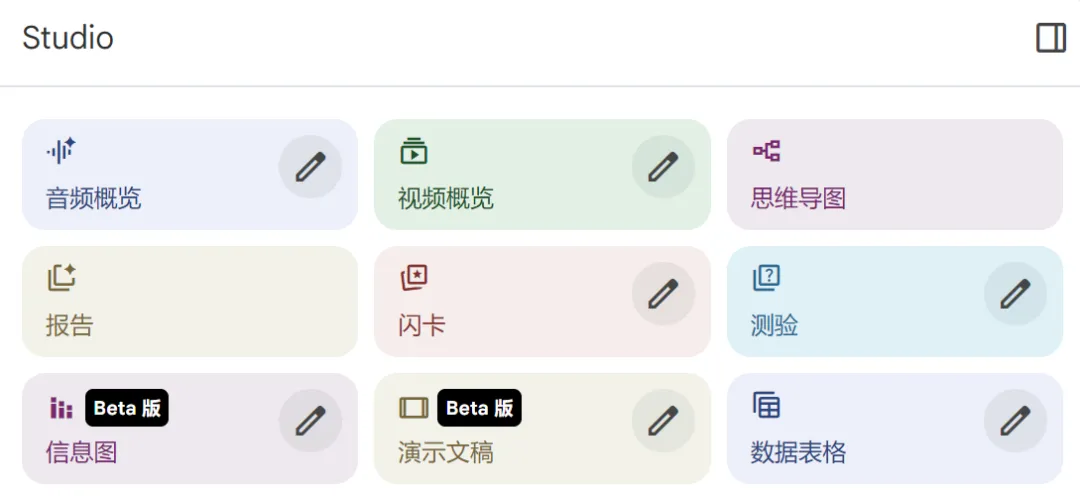Edit 数据表格 data table options
The image size is (1080, 501).
click(x=1015, y=421)
